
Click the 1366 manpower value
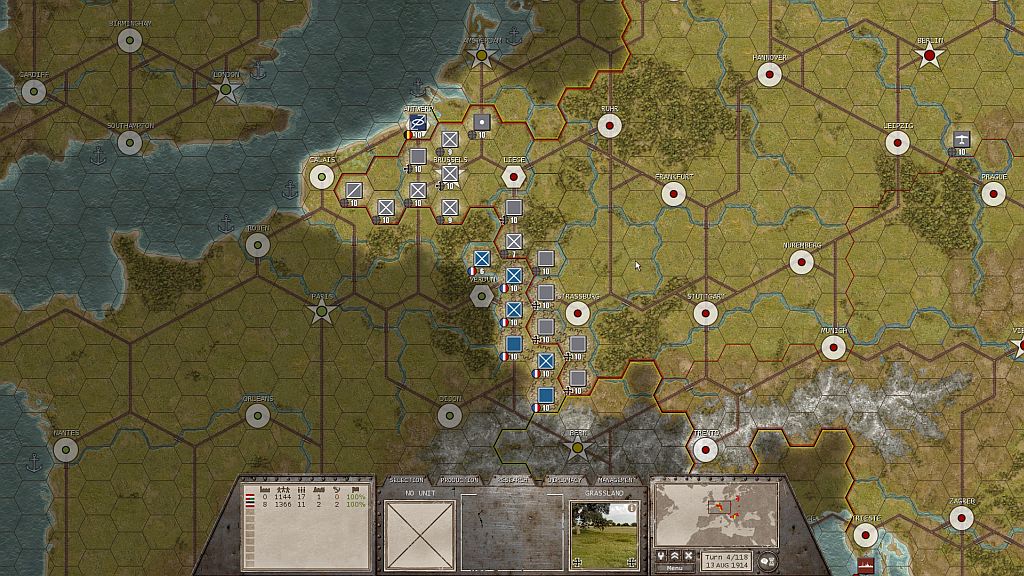tap(283, 504)
